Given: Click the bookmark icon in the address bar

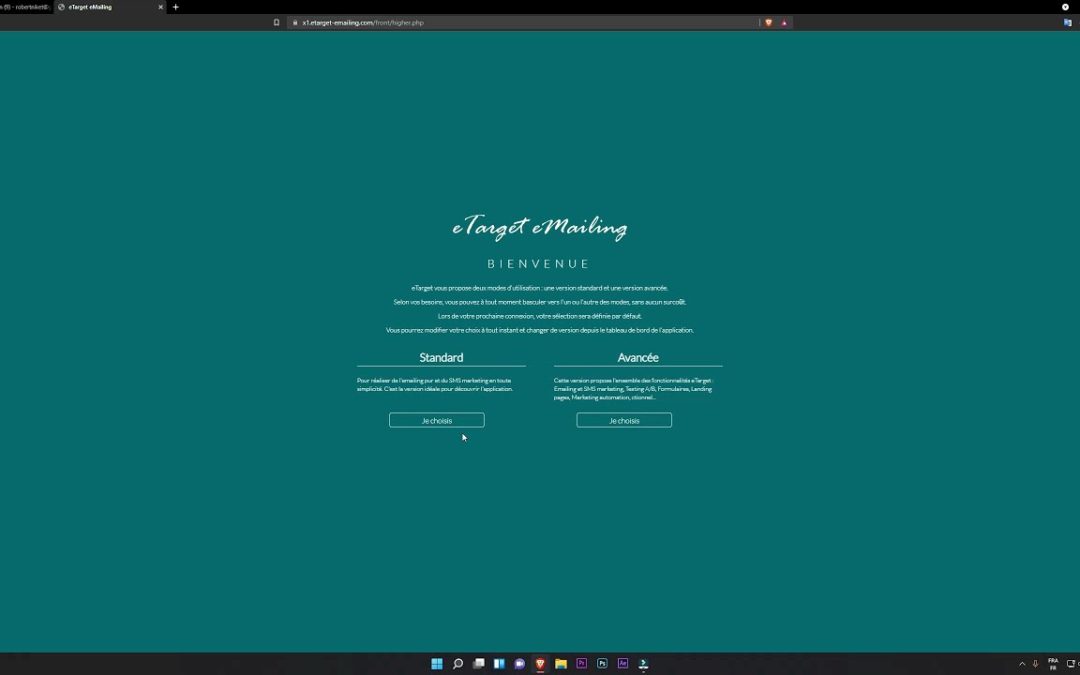Looking at the screenshot, I should pyautogui.click(x=277, y=22).
